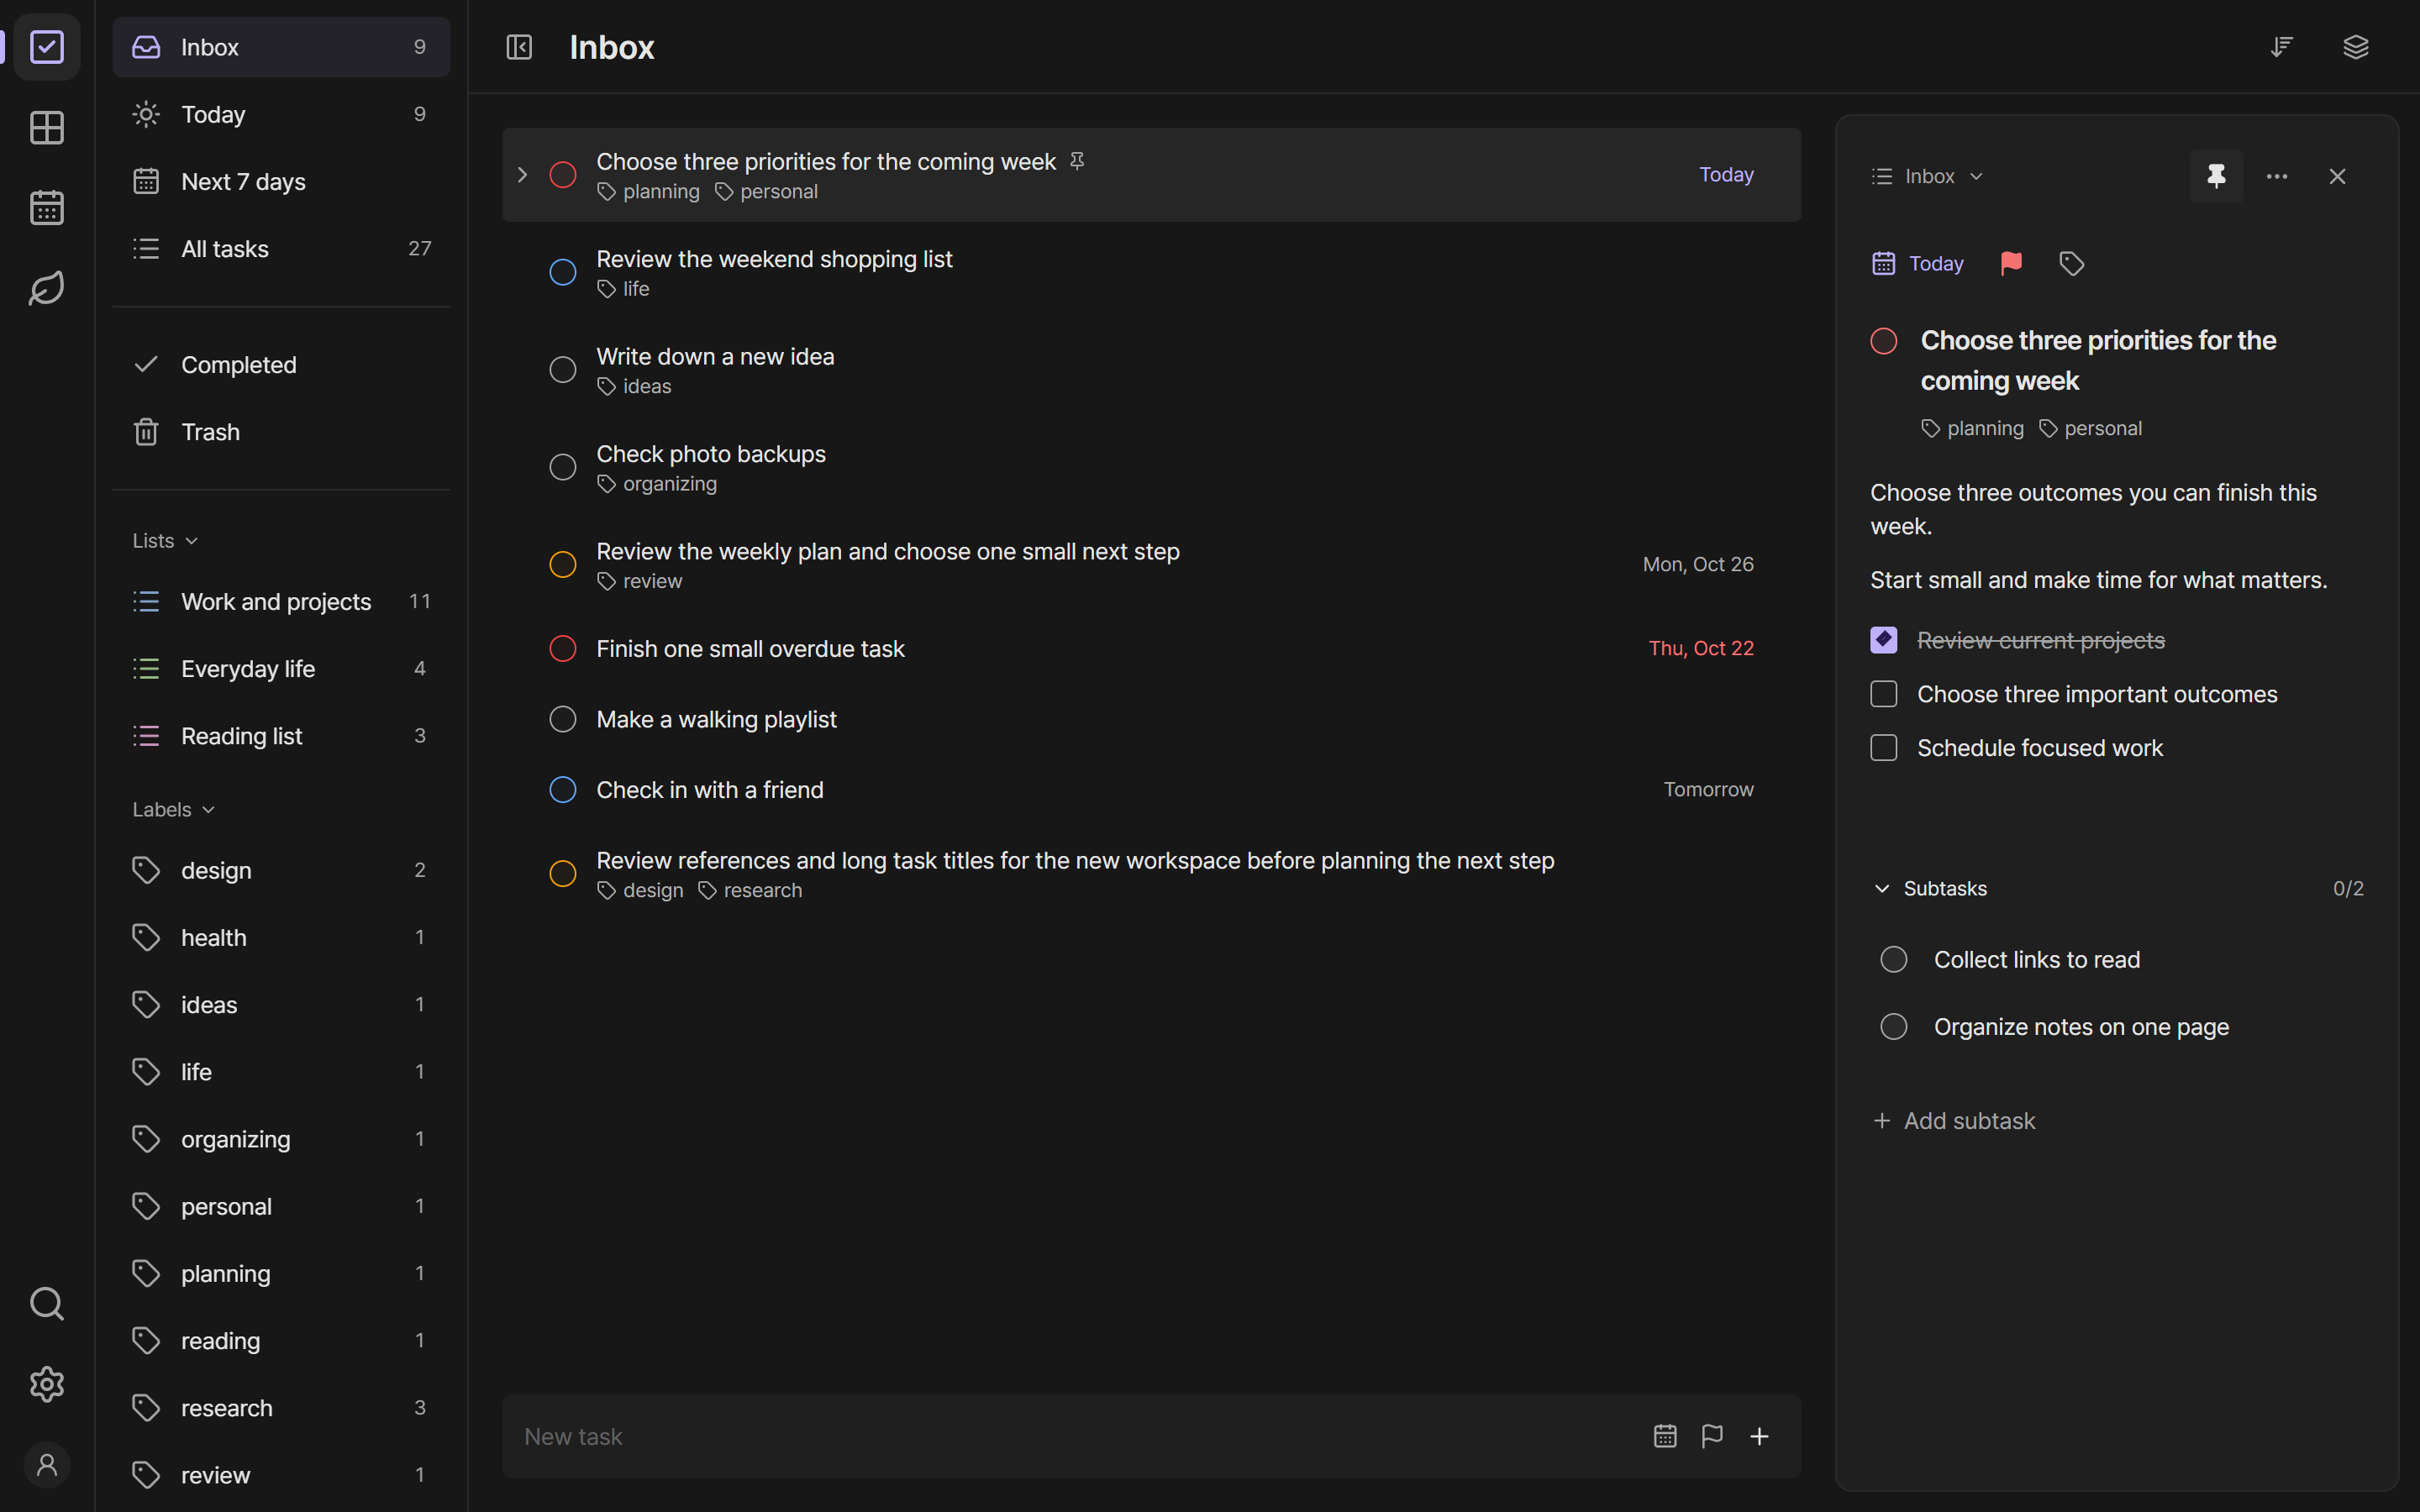Viewport: 2420px width, 1512px height.
Task: Click the add label tag icon in the detail panel
Action: pyautogui.click(x=2072, y=263)
